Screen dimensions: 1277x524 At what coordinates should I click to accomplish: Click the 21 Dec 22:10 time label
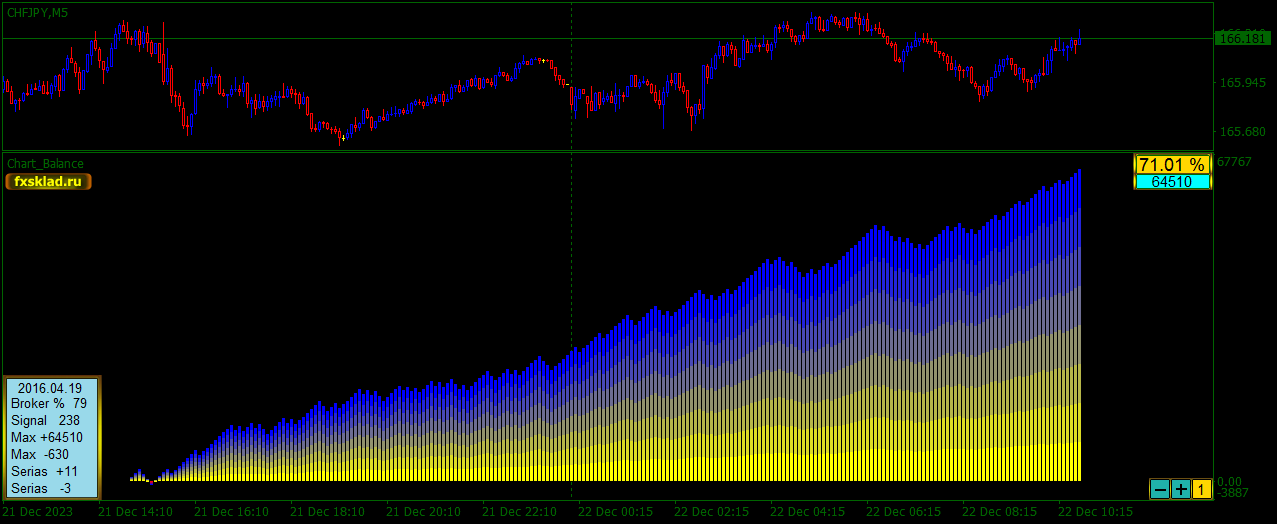[x=519, y=512]
